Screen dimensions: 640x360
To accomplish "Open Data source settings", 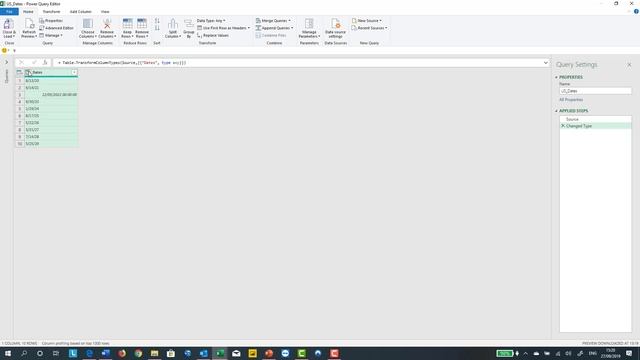I will pyautogui.click(x=336, y=28).
